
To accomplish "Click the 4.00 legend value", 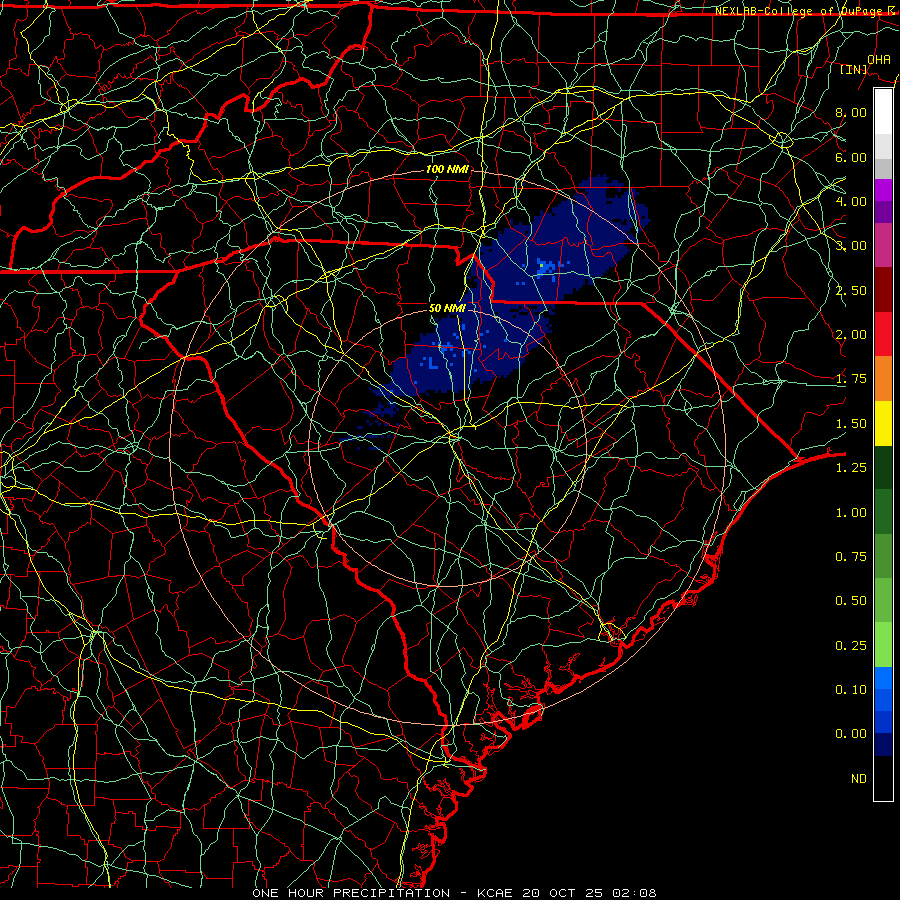I will tap(851, 201).
